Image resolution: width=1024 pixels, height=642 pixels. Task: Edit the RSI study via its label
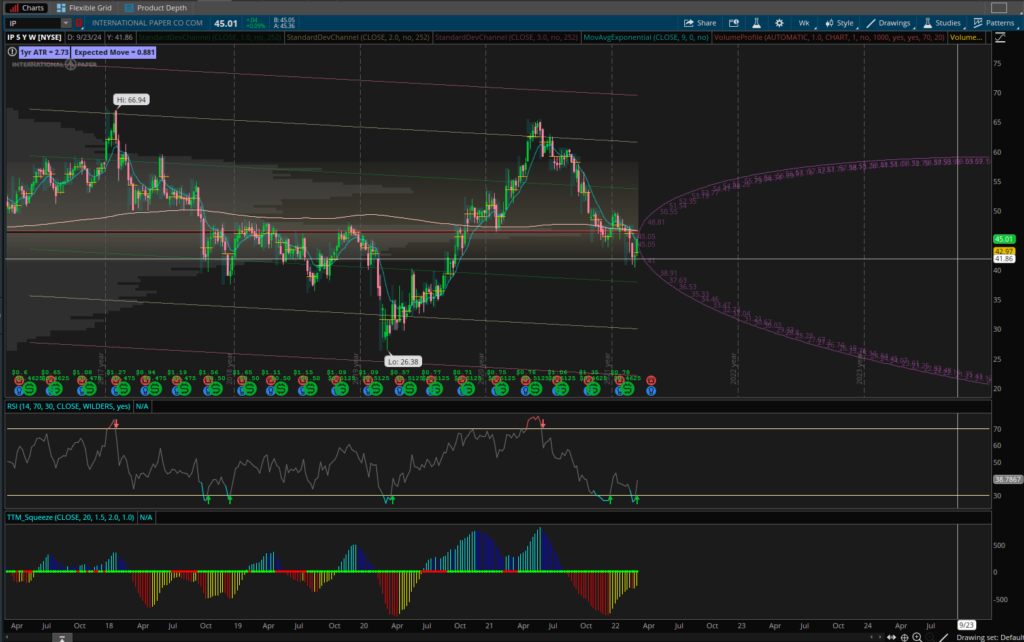tap(60, 407)
